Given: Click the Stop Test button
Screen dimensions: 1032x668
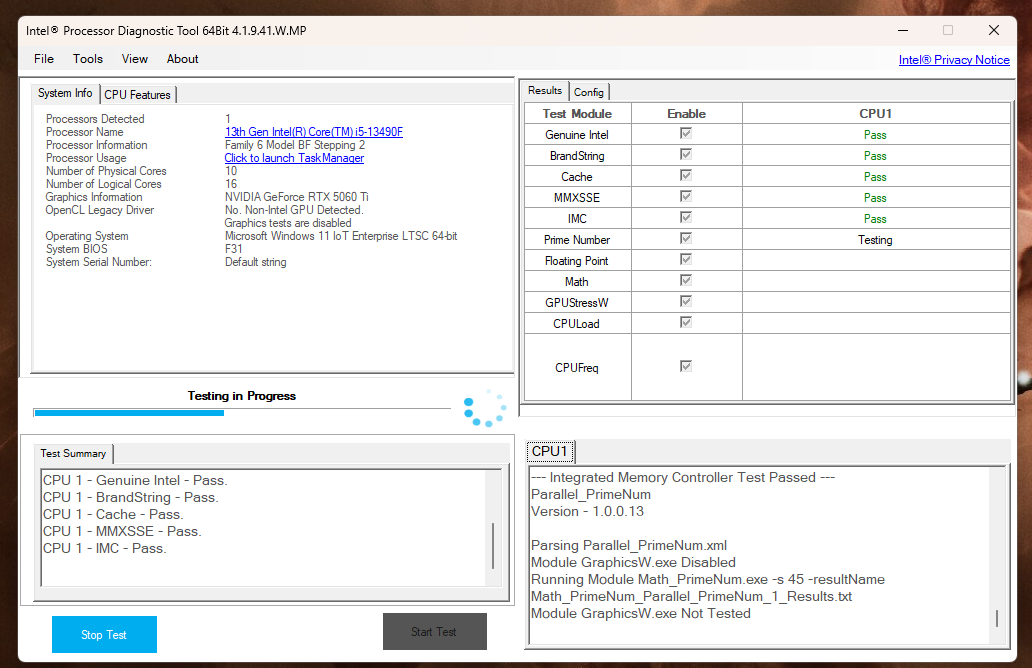Looking at the screenshot, I should point(104,634).
